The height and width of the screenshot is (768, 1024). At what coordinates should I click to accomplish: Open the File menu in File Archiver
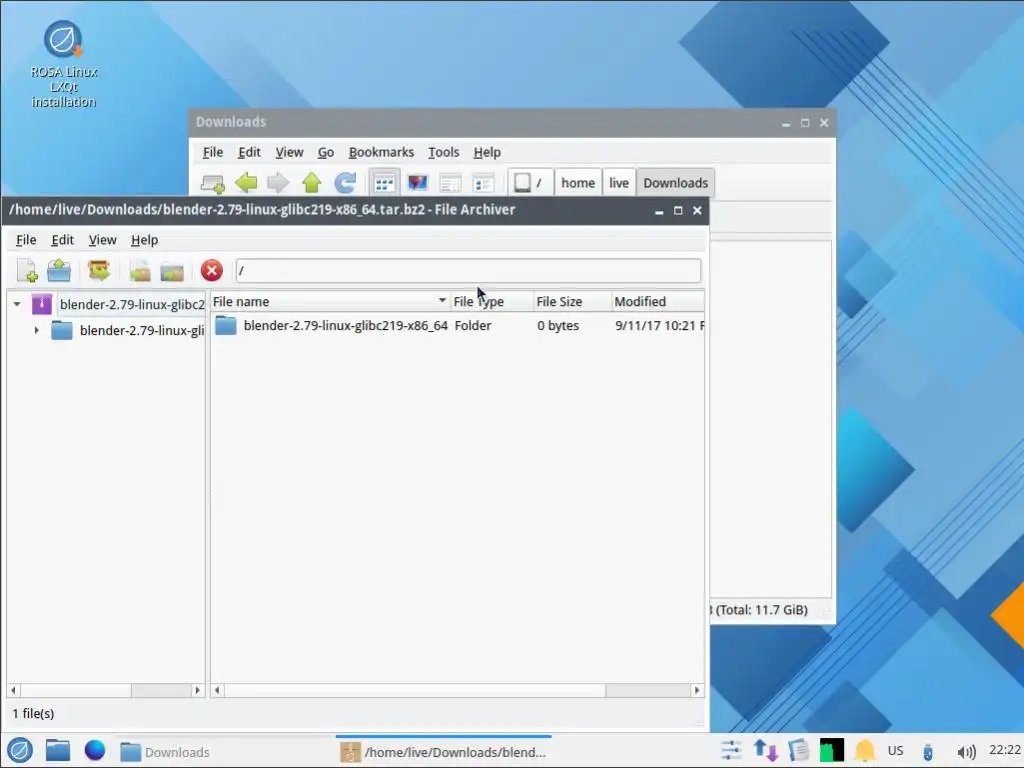26,240
